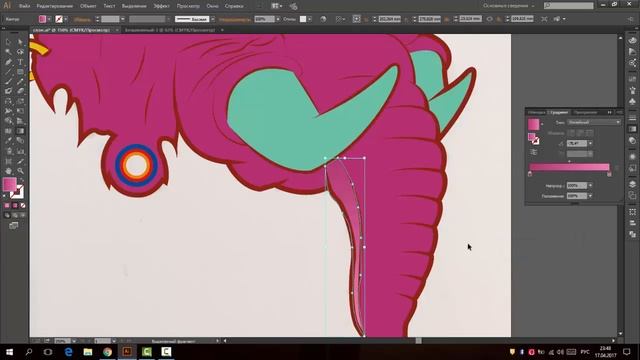Viewport: 640px width, 360px height.
Task: Open Color panel icon at dock top
Action: 632,40
